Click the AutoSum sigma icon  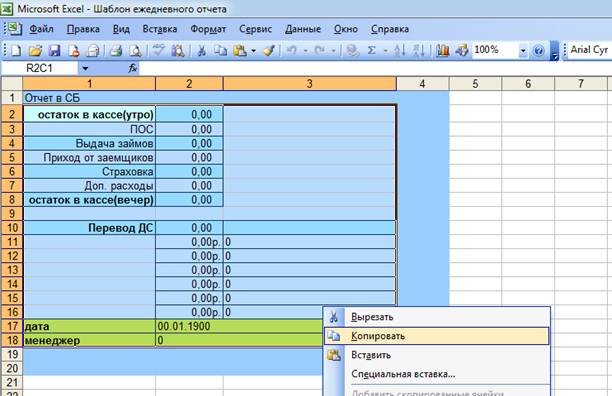point(372,51)
